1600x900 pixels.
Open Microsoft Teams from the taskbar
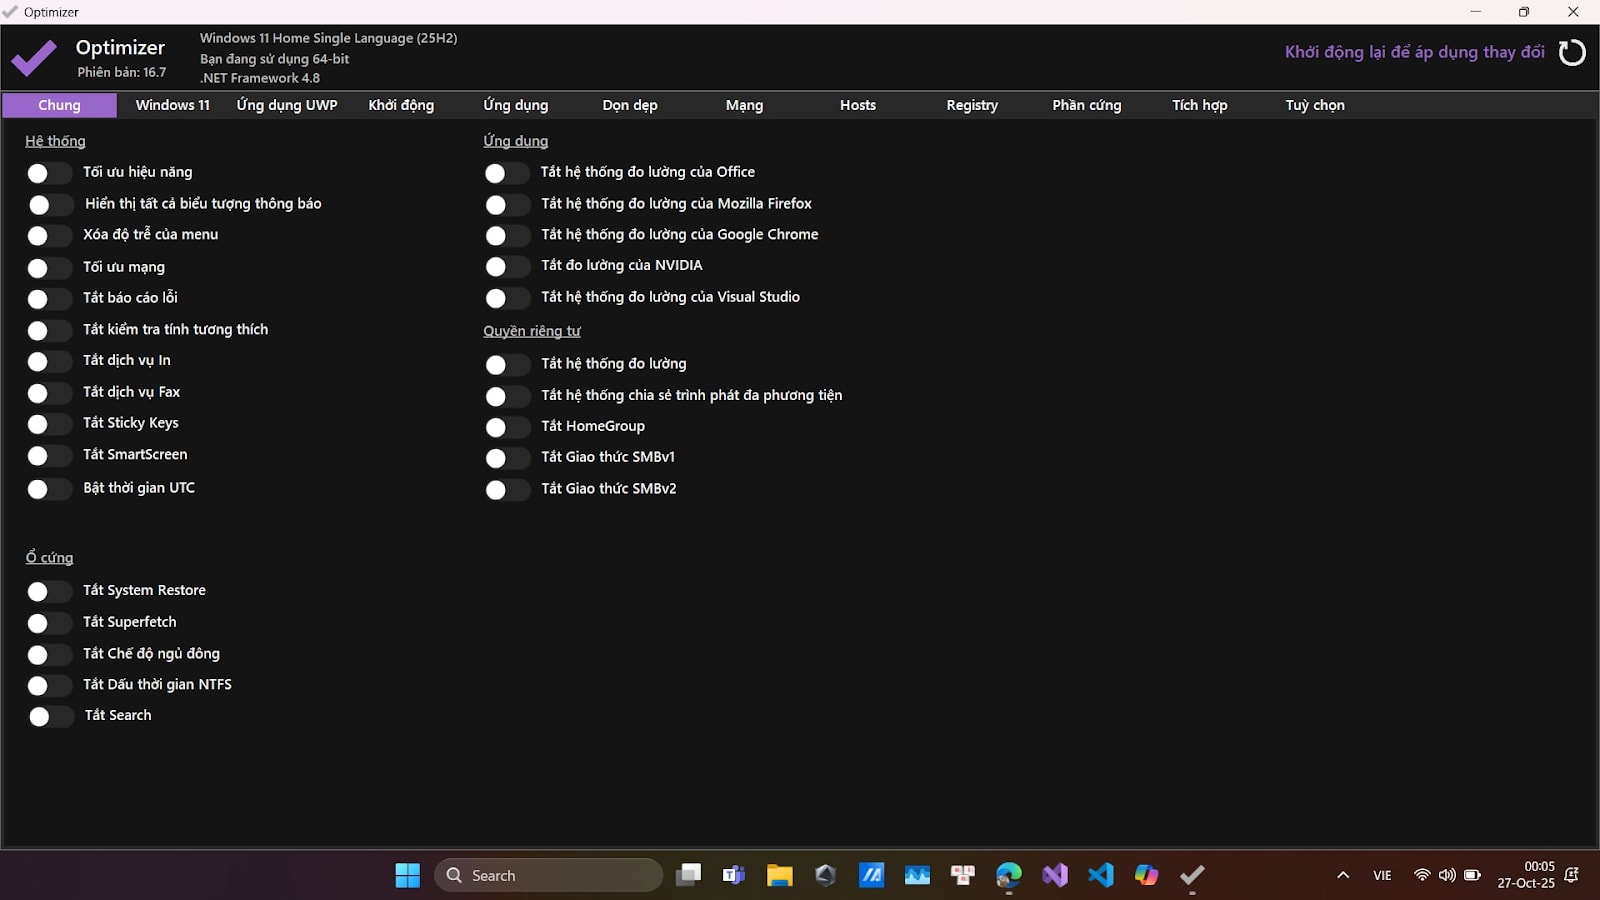pos(734,875)
